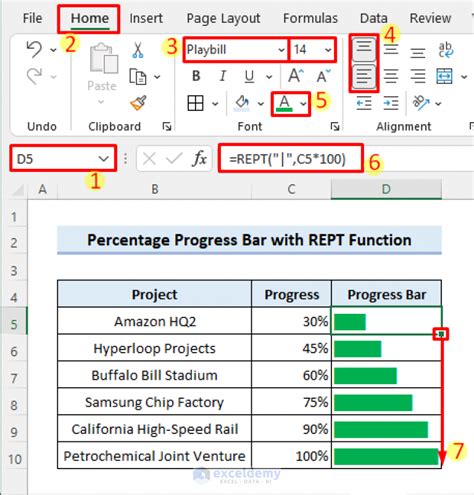The image size is (474, 495).
Task: Click the formula bar Enter checkmark icon
Action: pos(174,159)
